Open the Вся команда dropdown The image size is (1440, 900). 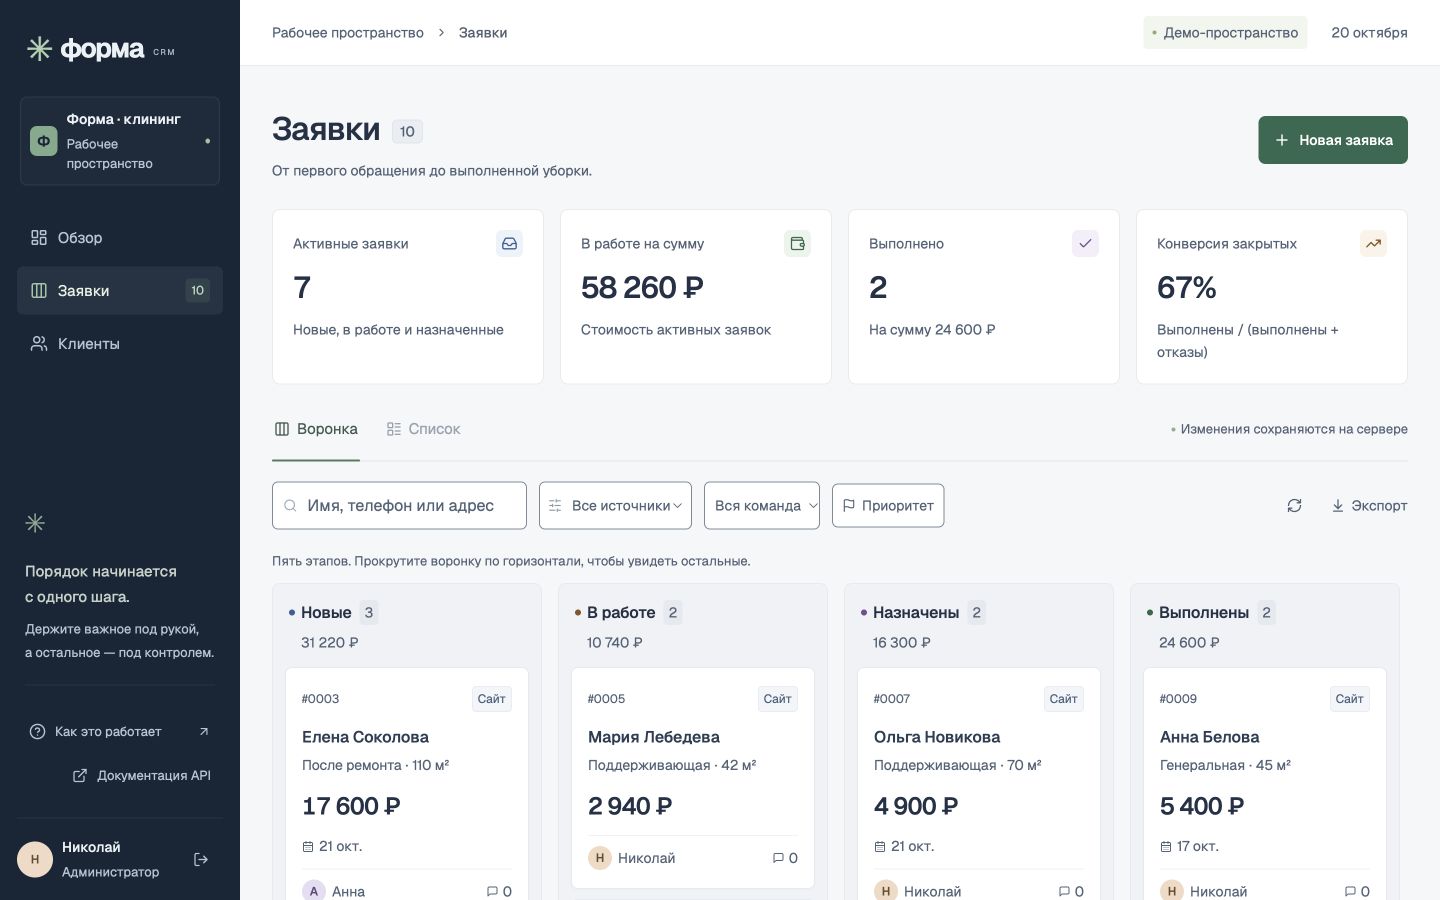click(x=762, y=506)
